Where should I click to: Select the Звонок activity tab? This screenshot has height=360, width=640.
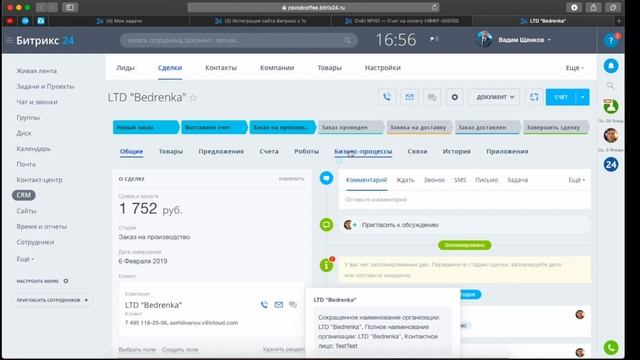click(434, 180)
